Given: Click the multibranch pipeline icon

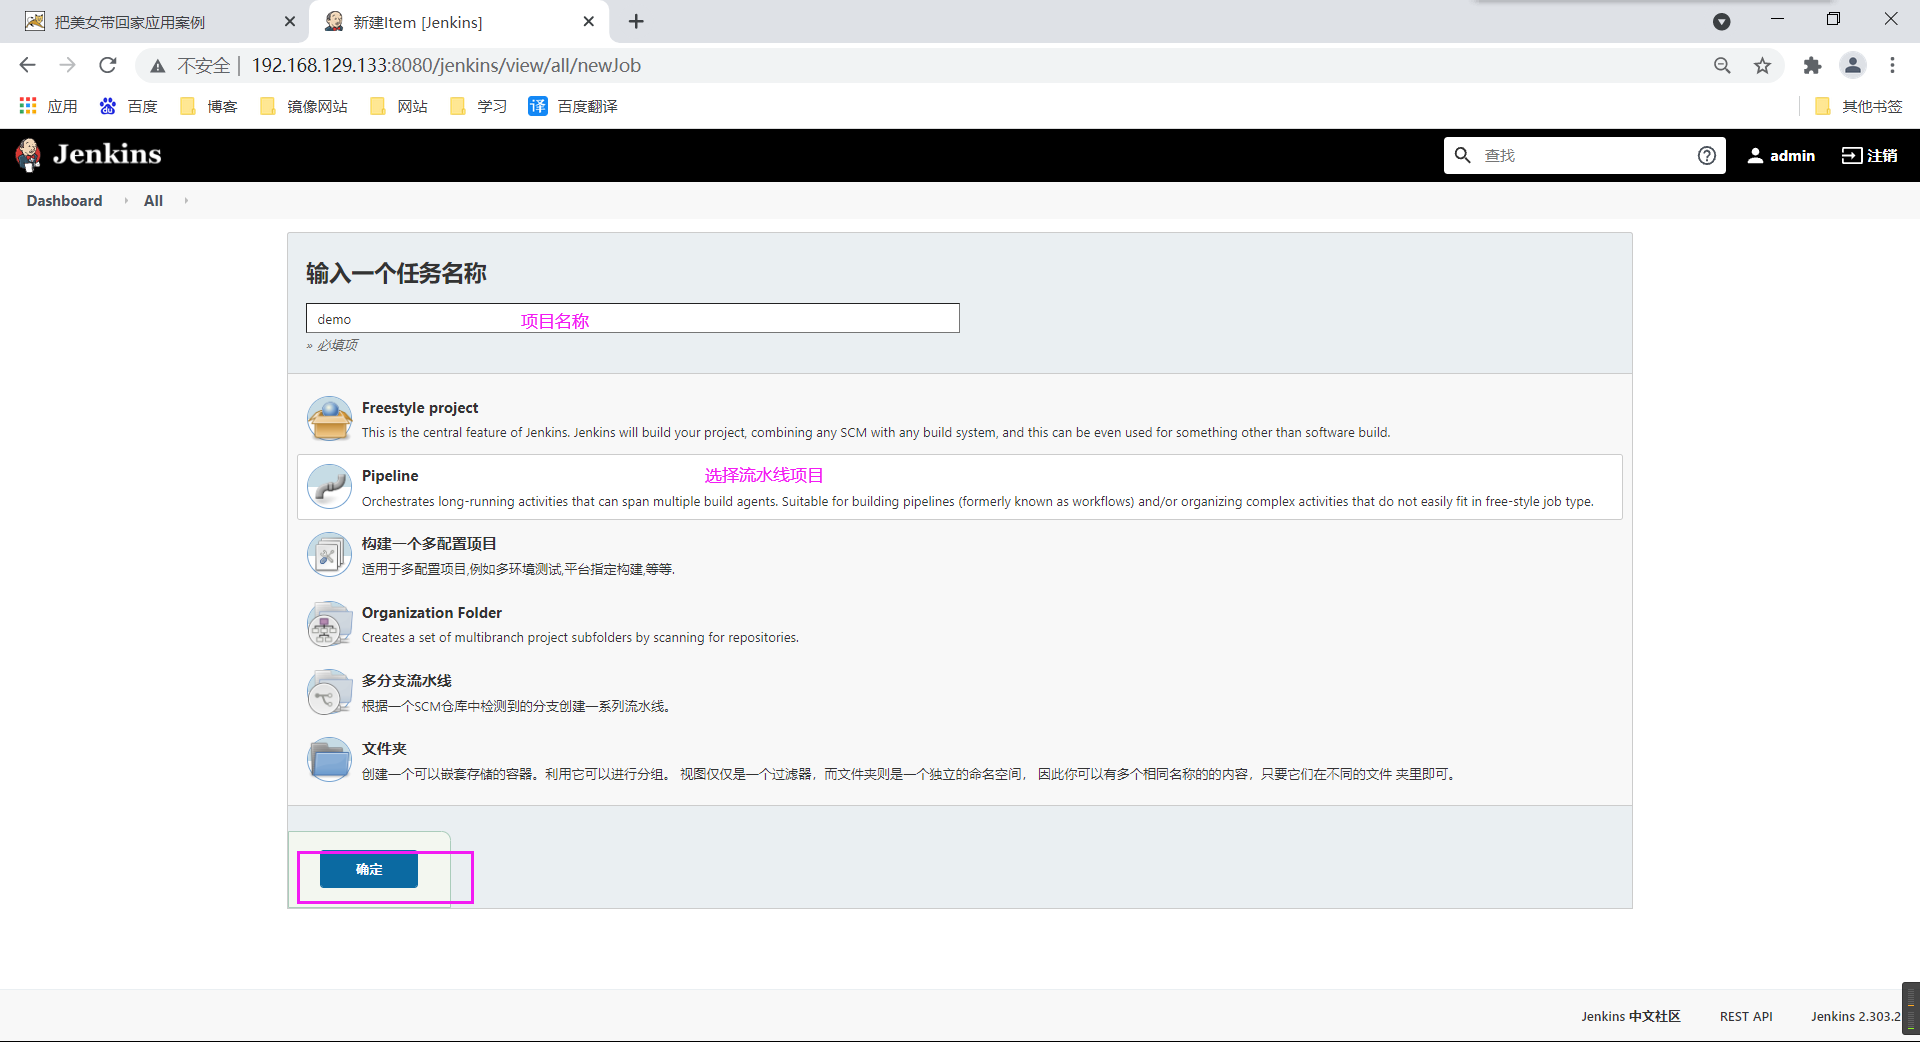Looking at the screenshot, I should tap(329, 692).
